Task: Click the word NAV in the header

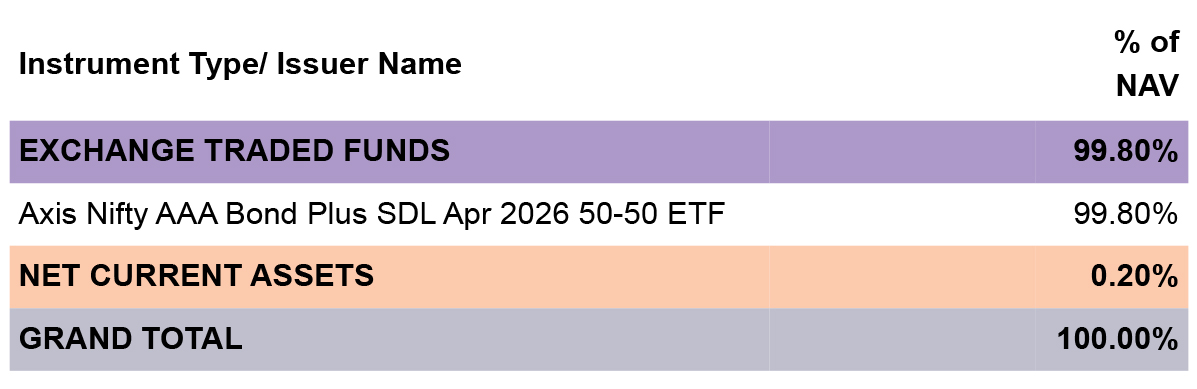Action: [1147, 85]
